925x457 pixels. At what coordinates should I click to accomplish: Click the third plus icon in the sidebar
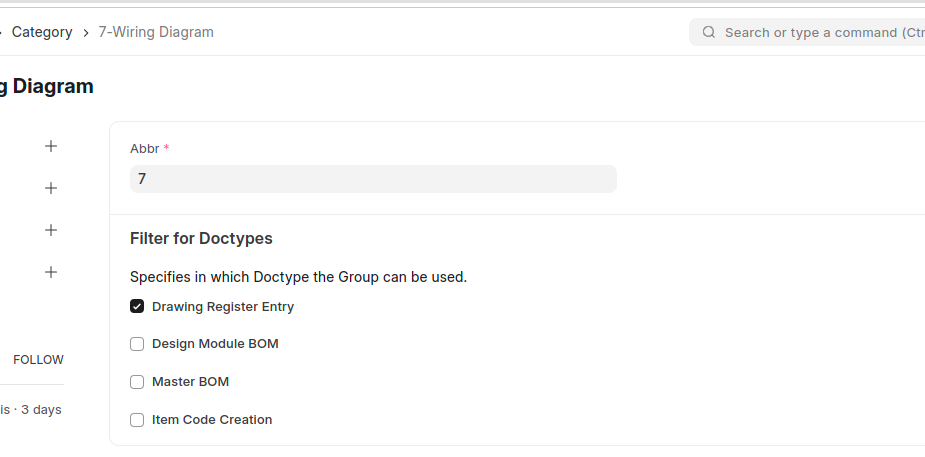tap(51, 230)
